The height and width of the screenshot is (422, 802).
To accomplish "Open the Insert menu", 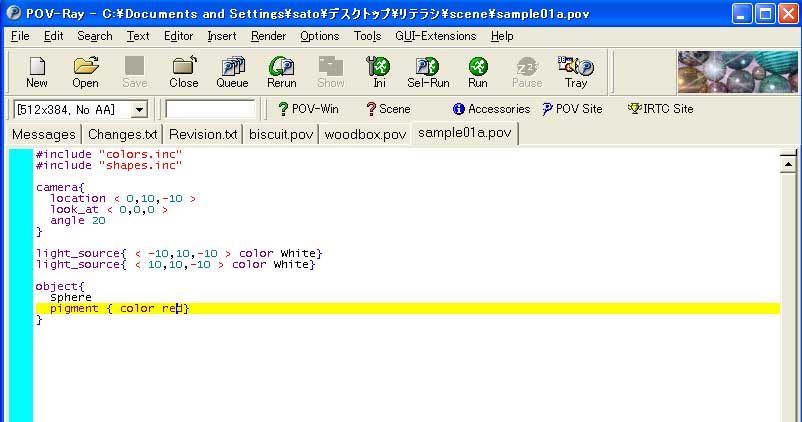I will point(222,36).
